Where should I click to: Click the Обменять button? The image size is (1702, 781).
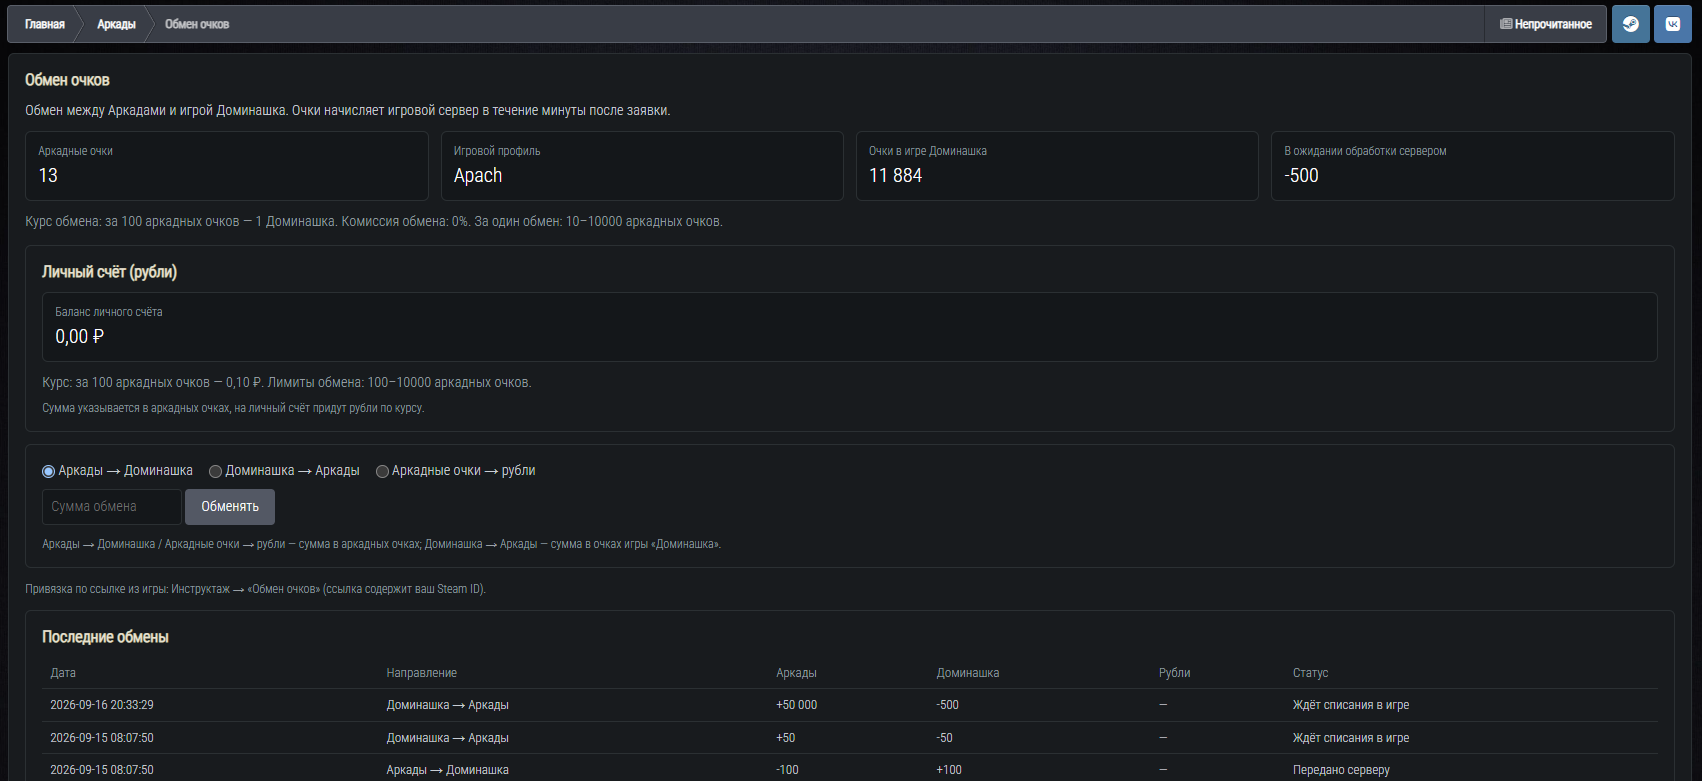230,507
